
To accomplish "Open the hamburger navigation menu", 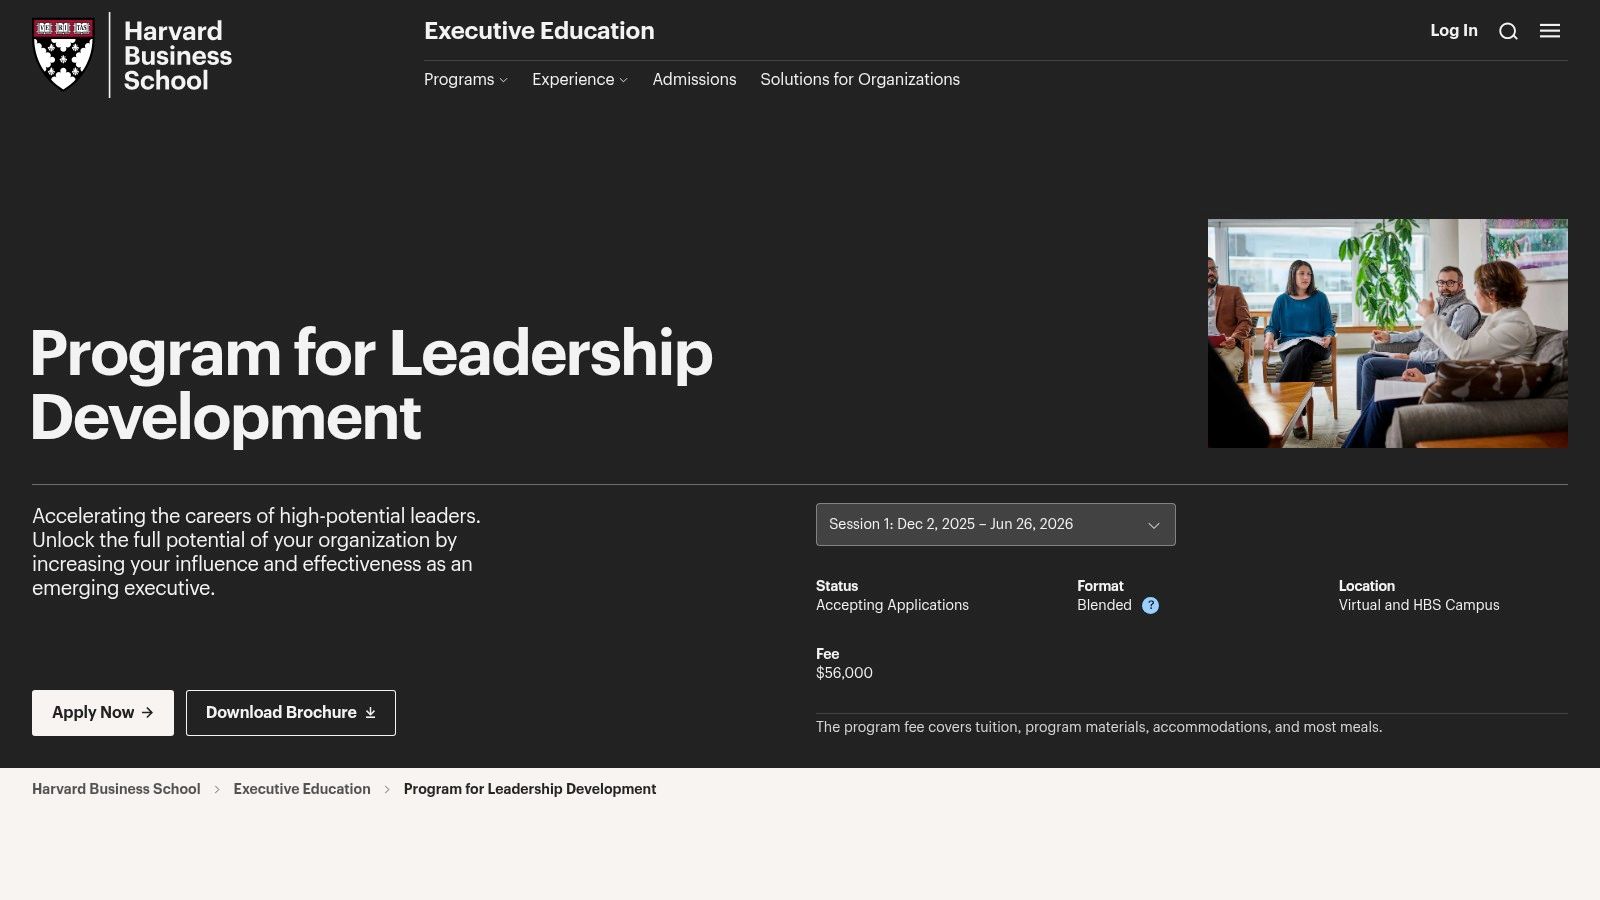I will (x=1550, y=31).
